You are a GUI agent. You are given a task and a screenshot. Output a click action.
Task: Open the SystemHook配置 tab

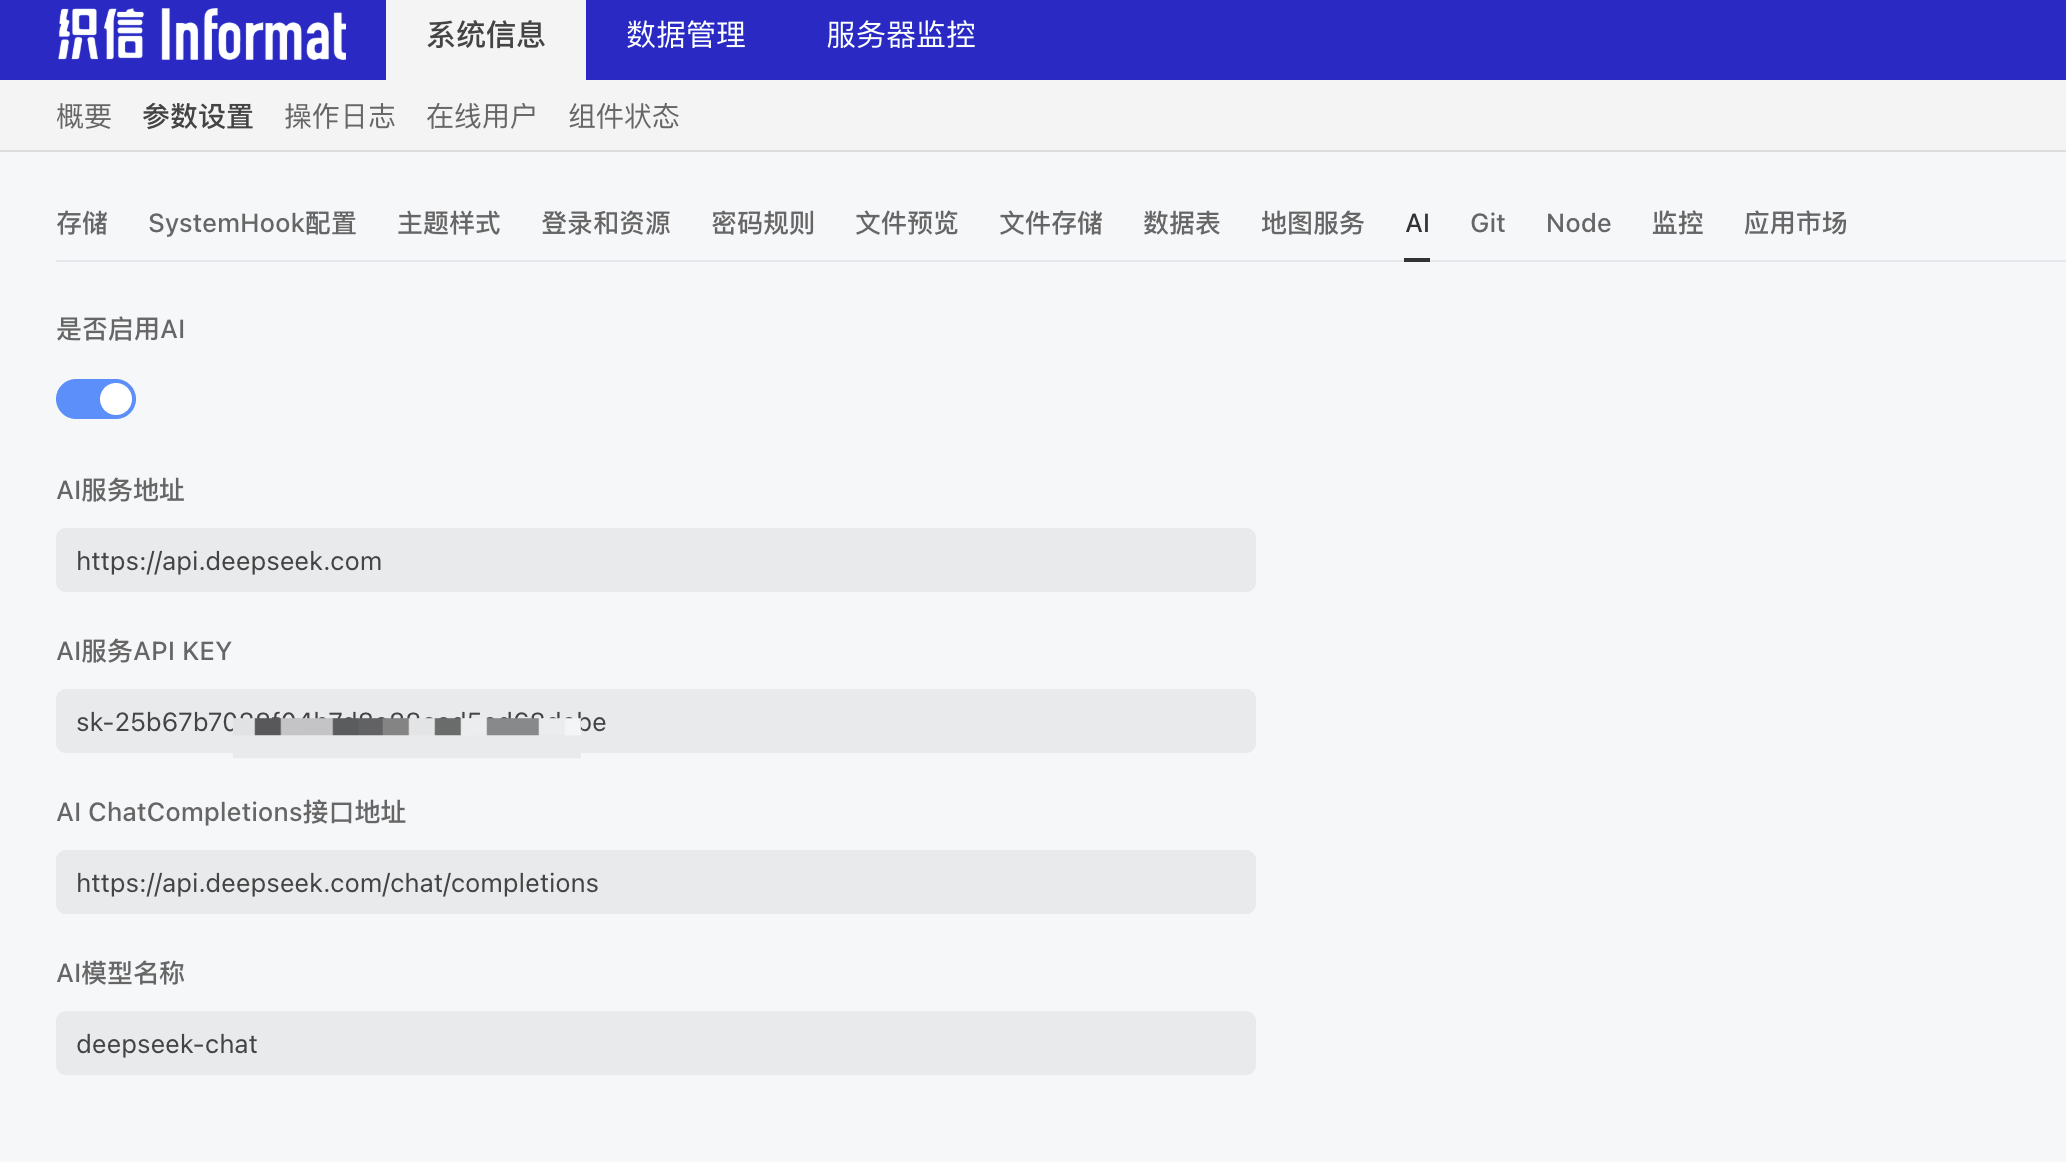[253, 223]
